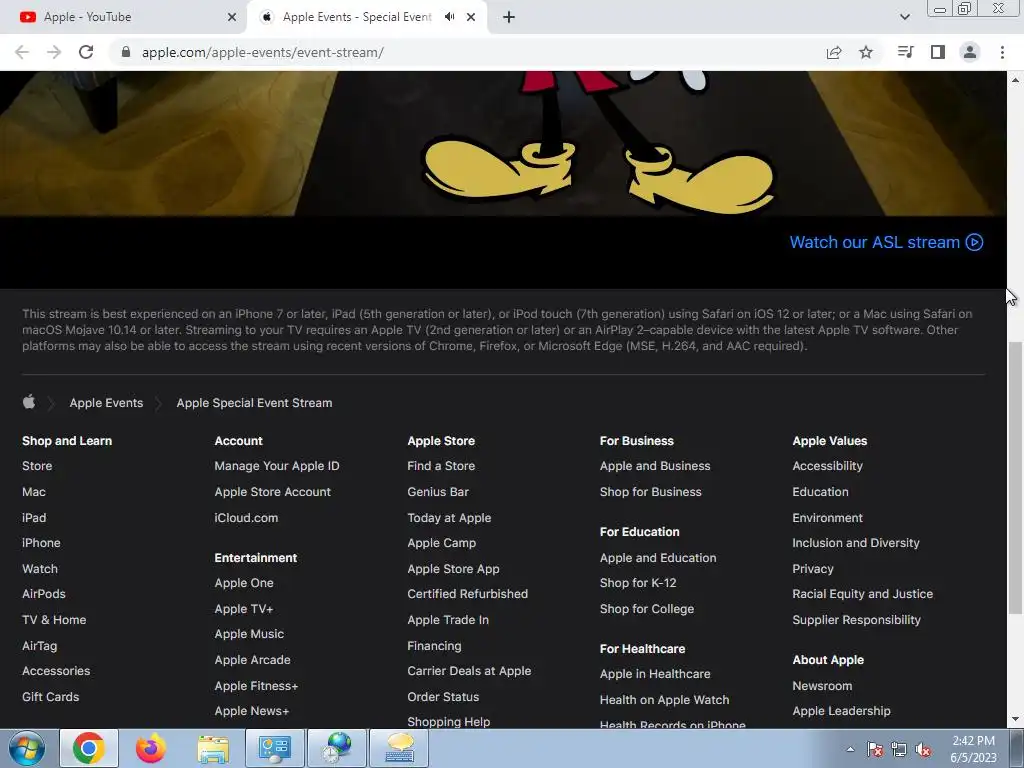Open the Windows Start menu orb

coord(26,748)
